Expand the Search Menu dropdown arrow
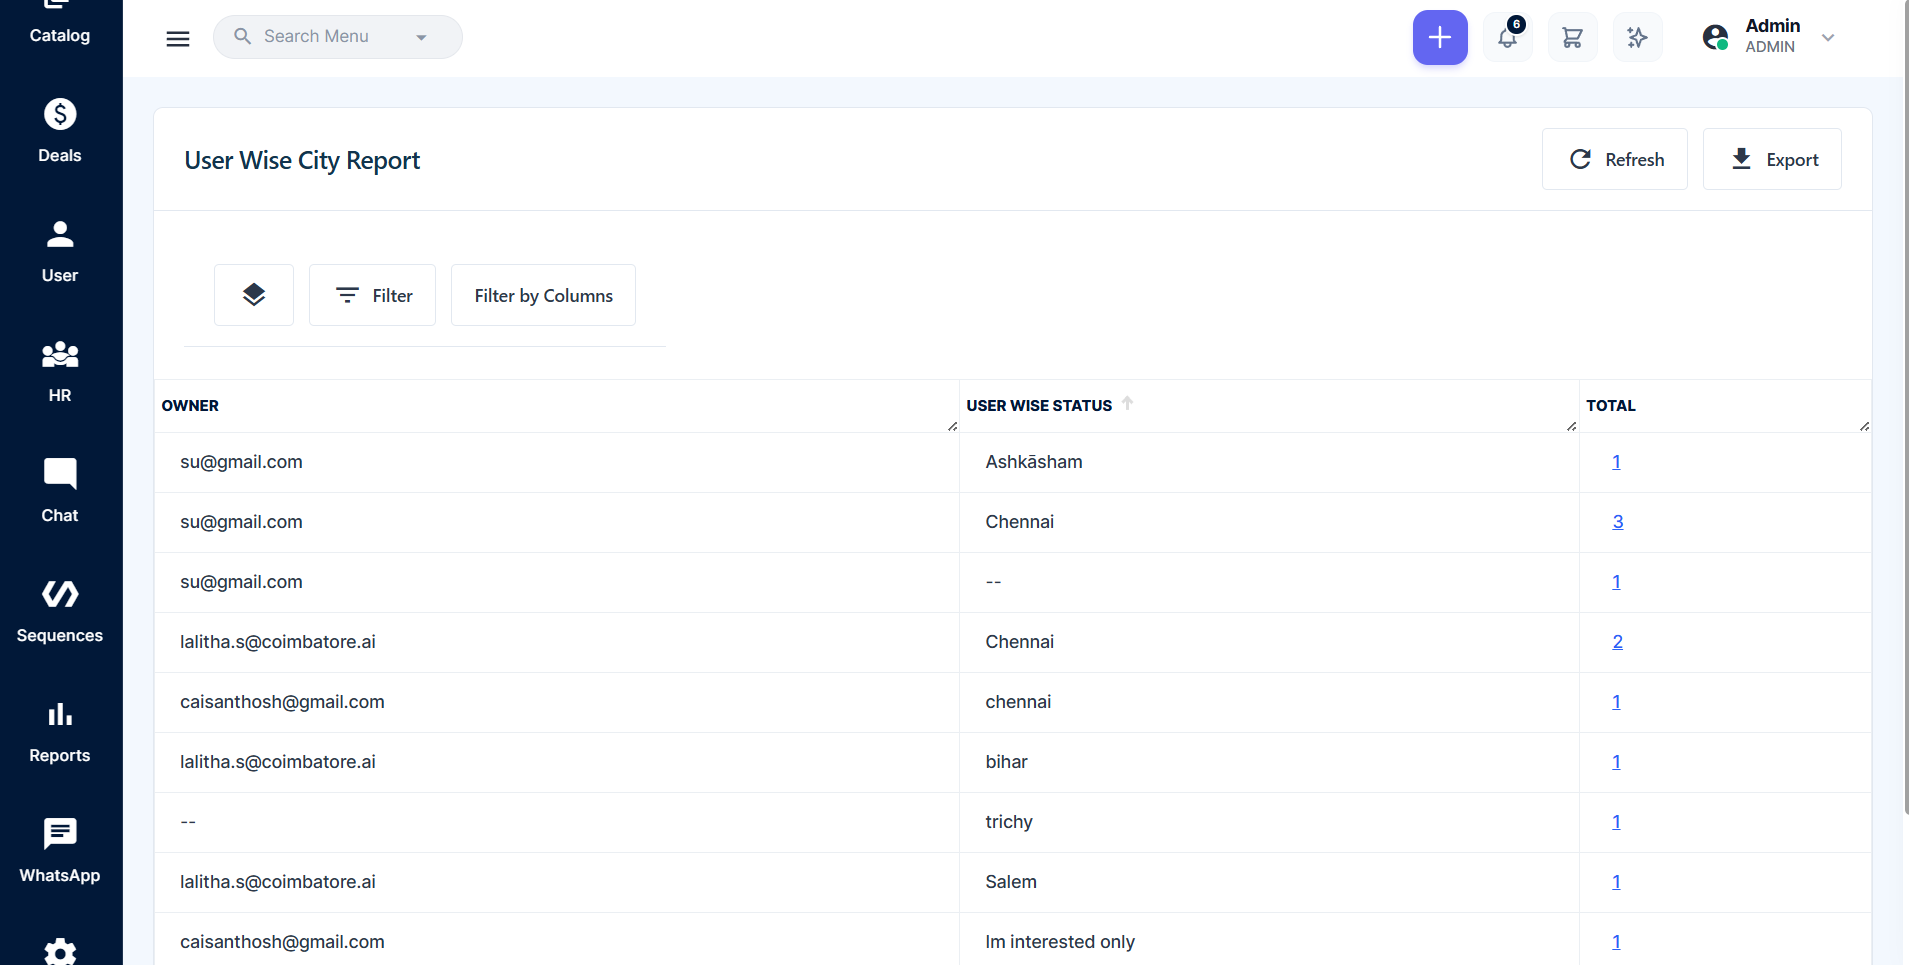 [421, 38]
